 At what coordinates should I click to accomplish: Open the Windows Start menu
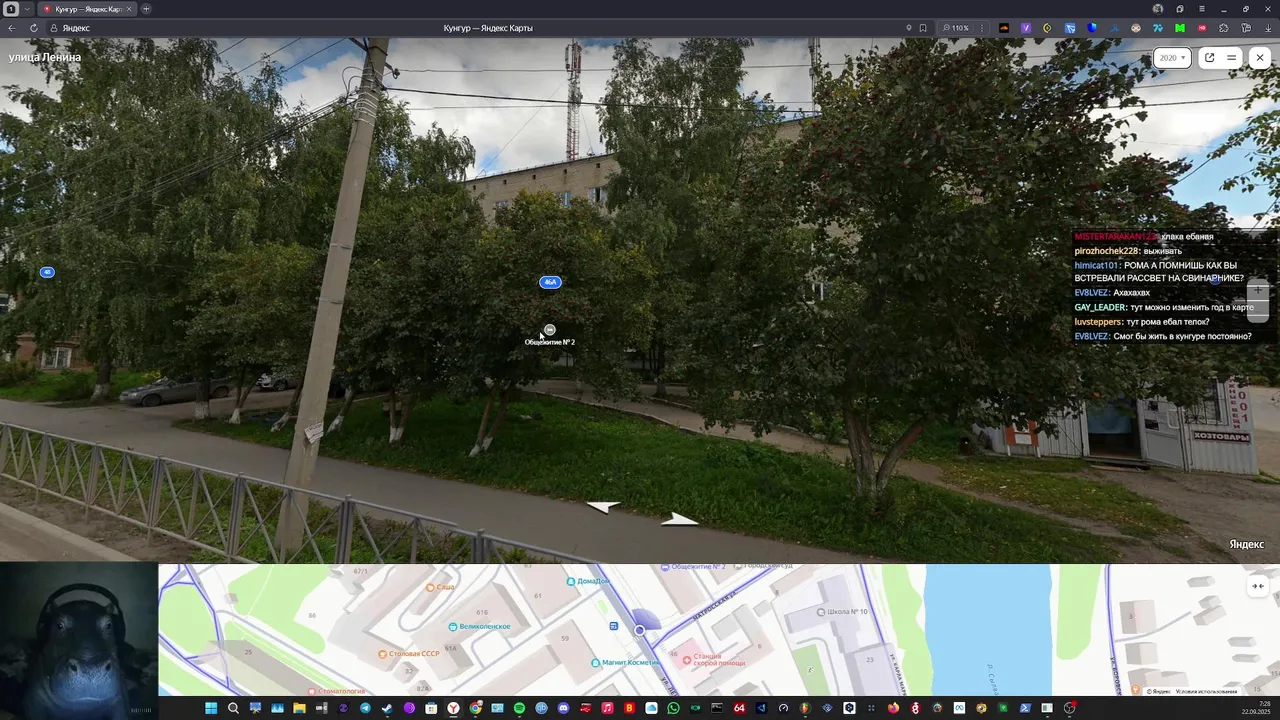click(211, 708)
